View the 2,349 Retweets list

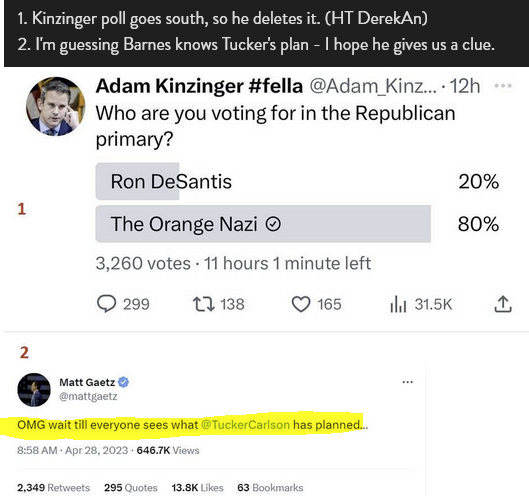pyautogui.click(x=54, y=488)
